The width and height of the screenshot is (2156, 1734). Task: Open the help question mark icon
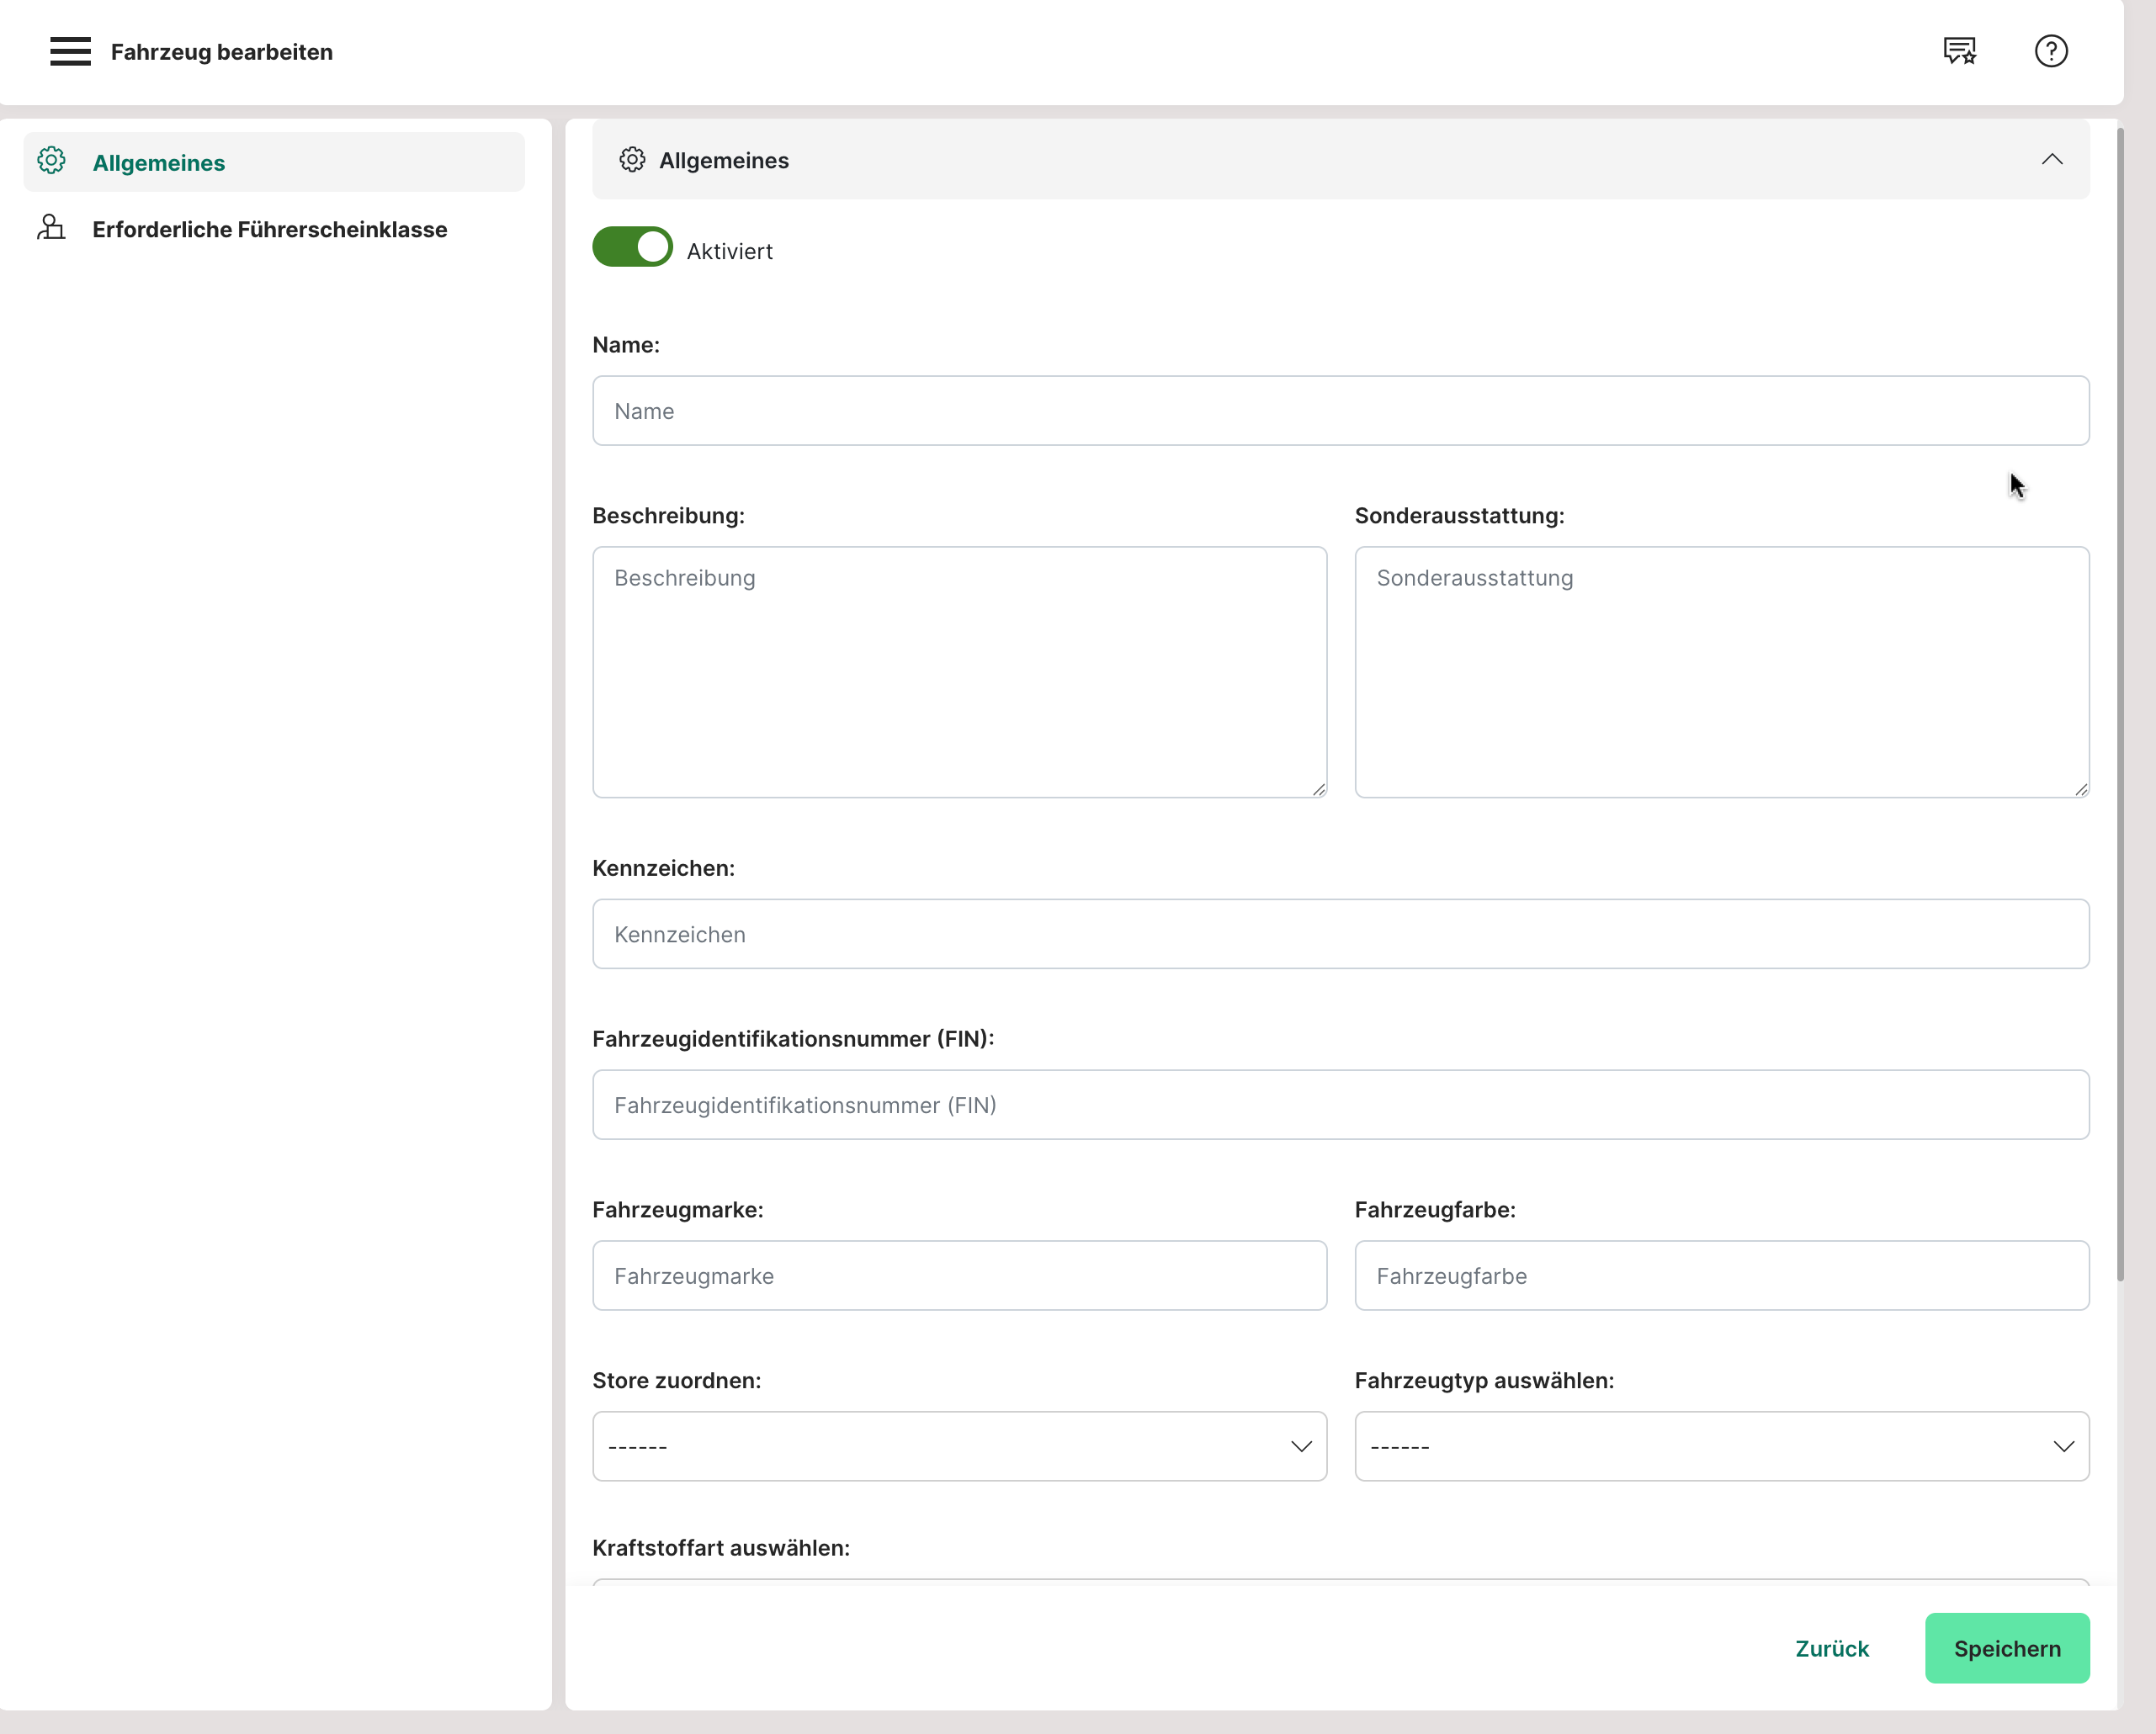click(2050, 51)
